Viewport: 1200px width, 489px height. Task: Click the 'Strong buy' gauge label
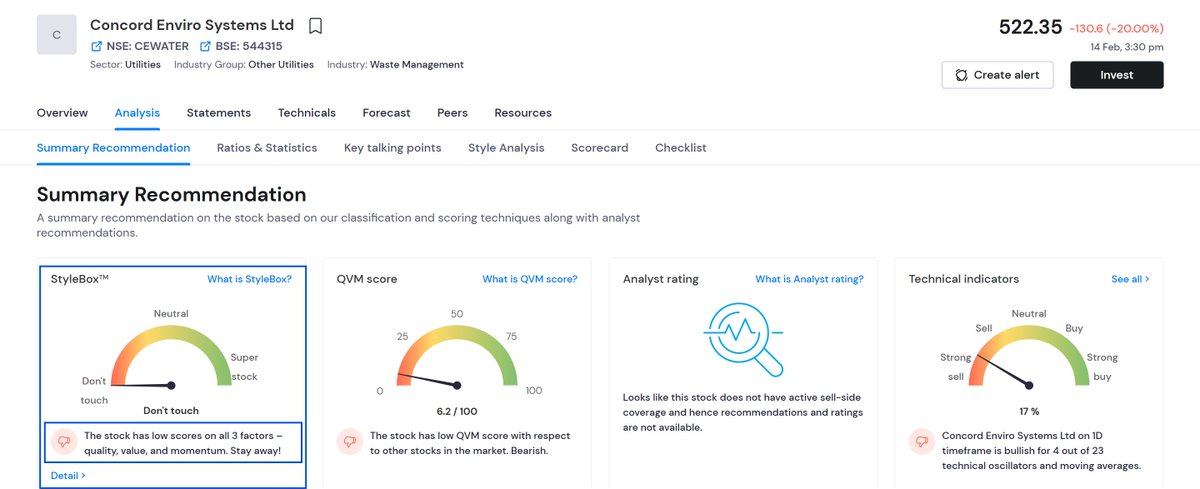click(1102, 367)
